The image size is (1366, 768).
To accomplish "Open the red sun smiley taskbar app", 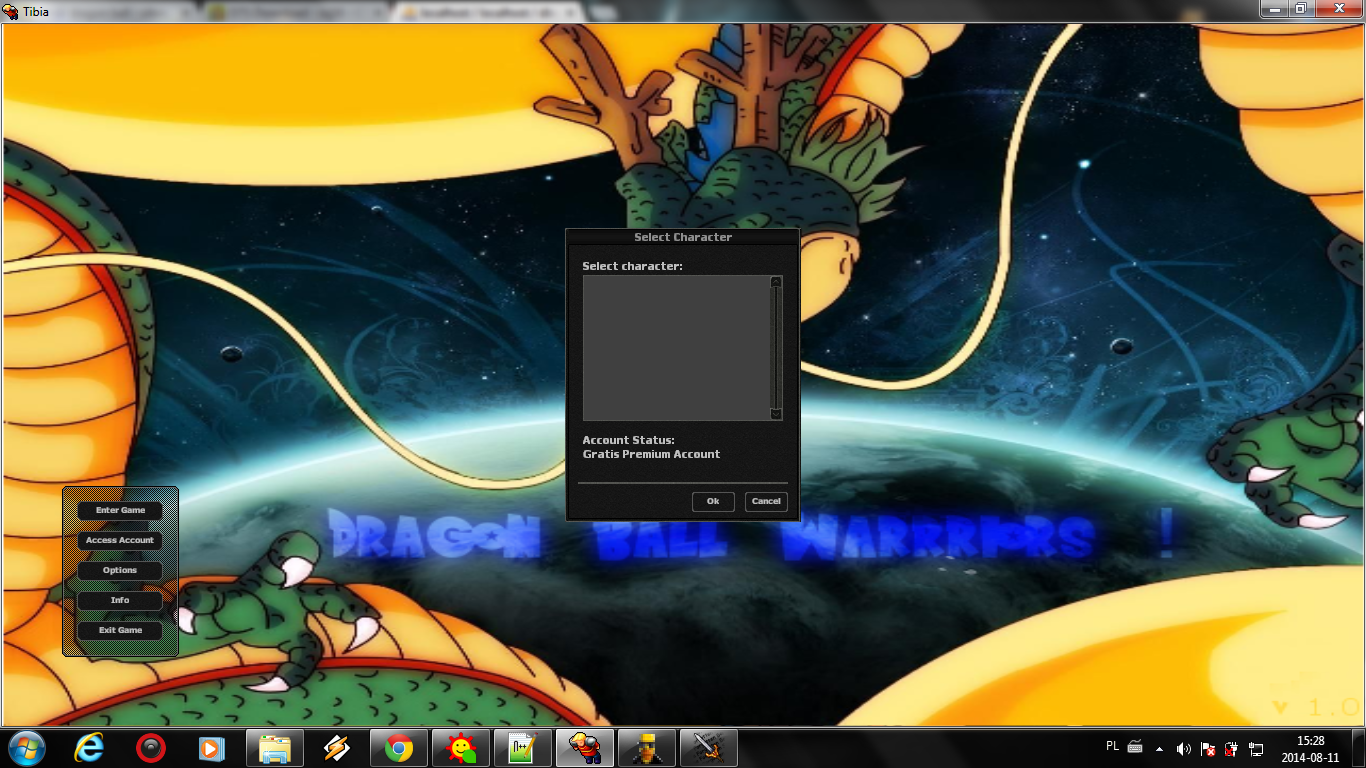I will pyautogui.click(x=461, y=747).
